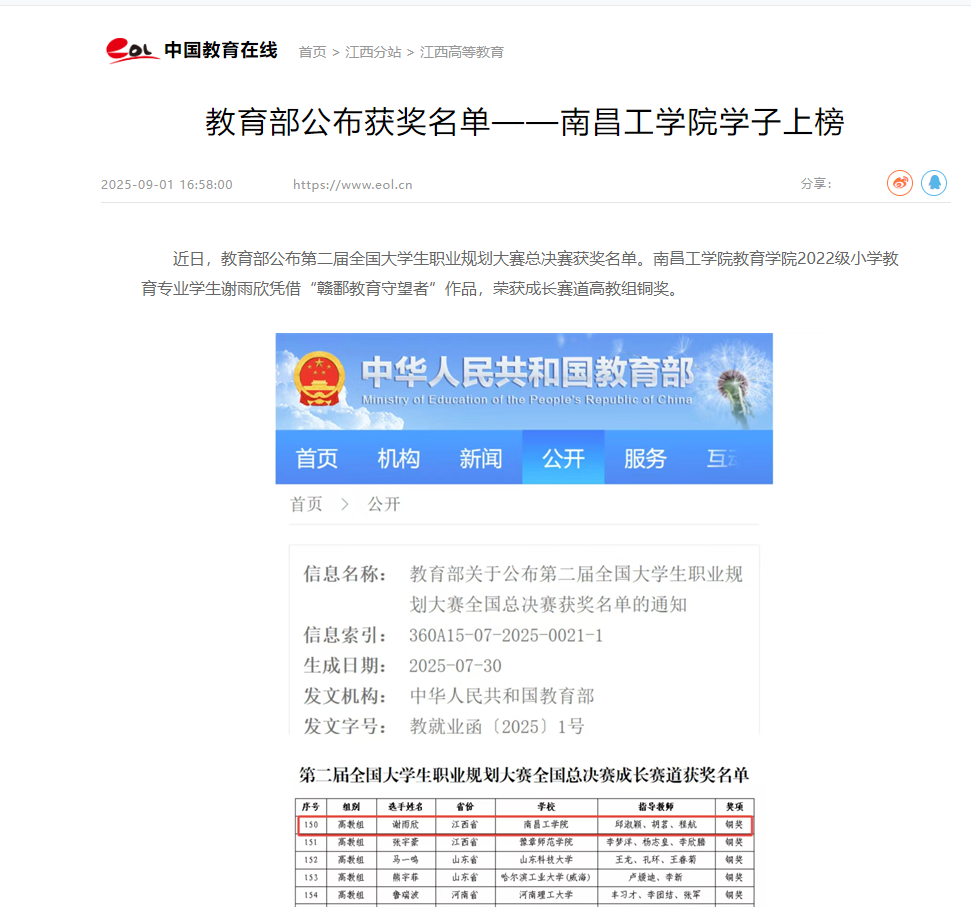Click the 哈尔滨工业大学(威海) cell

tap(546, 877)
